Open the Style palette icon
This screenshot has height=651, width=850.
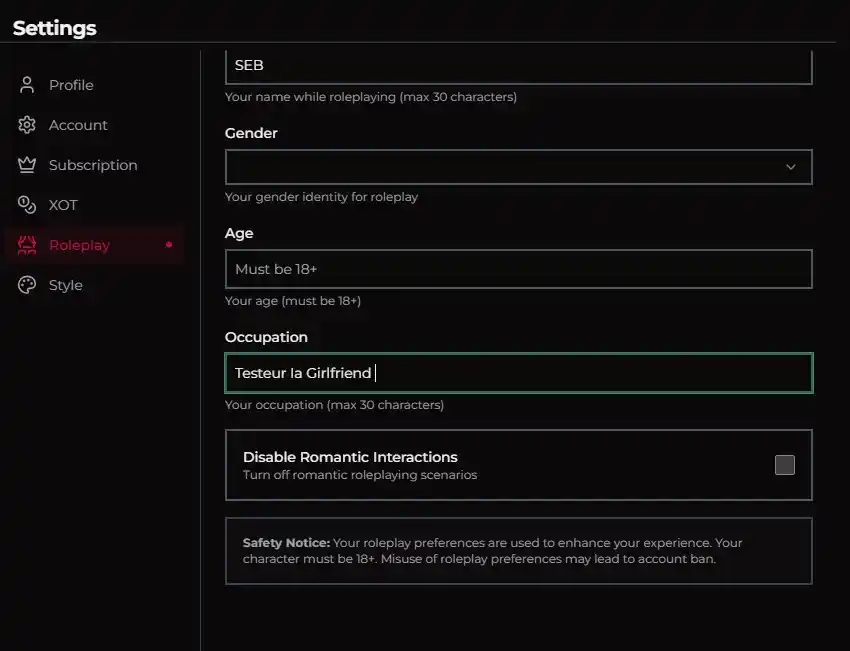[26, 285]
